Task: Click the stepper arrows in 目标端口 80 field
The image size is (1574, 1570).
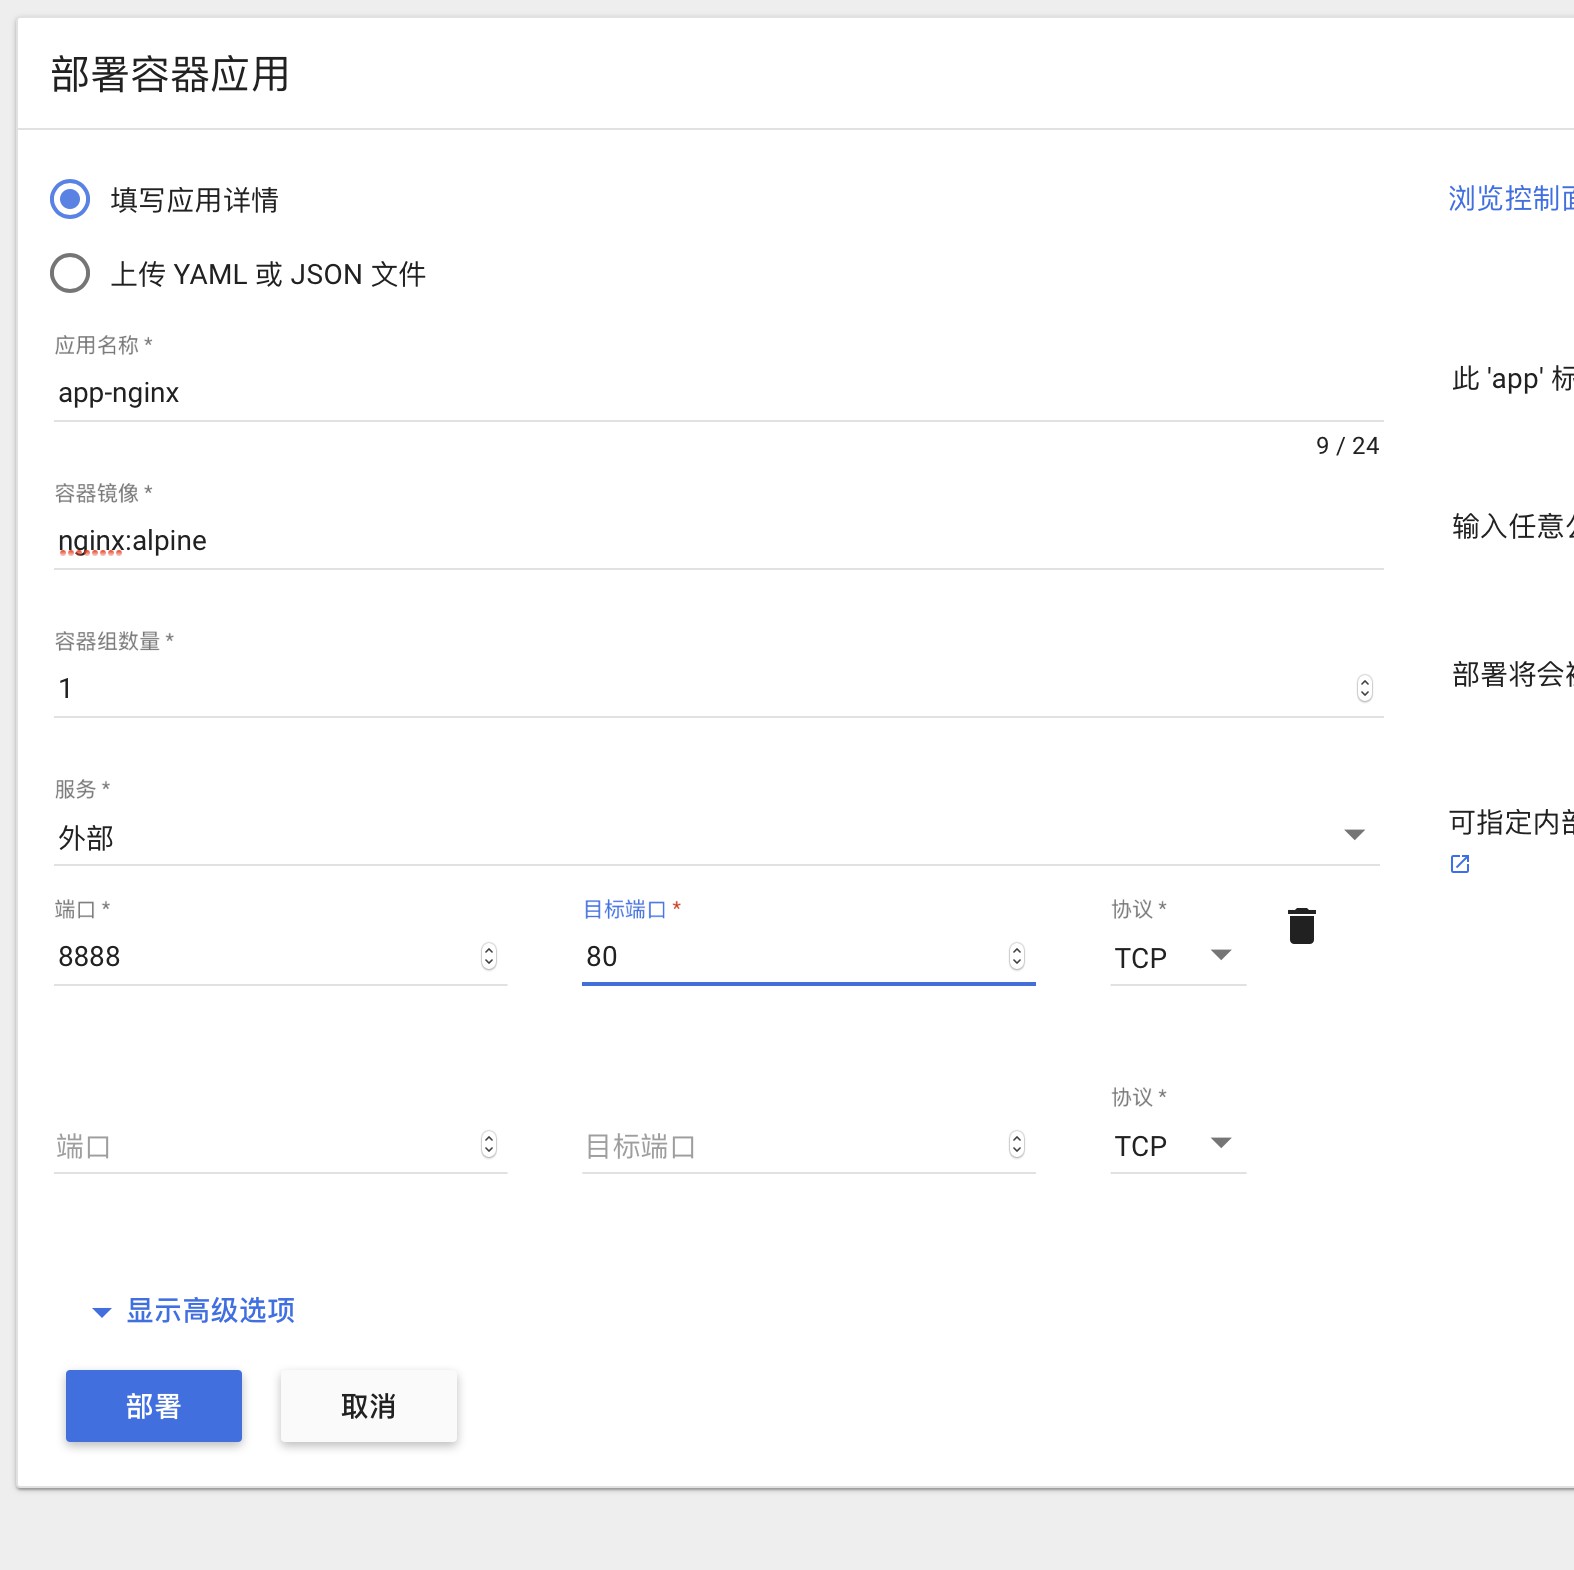Action: 1017,957
